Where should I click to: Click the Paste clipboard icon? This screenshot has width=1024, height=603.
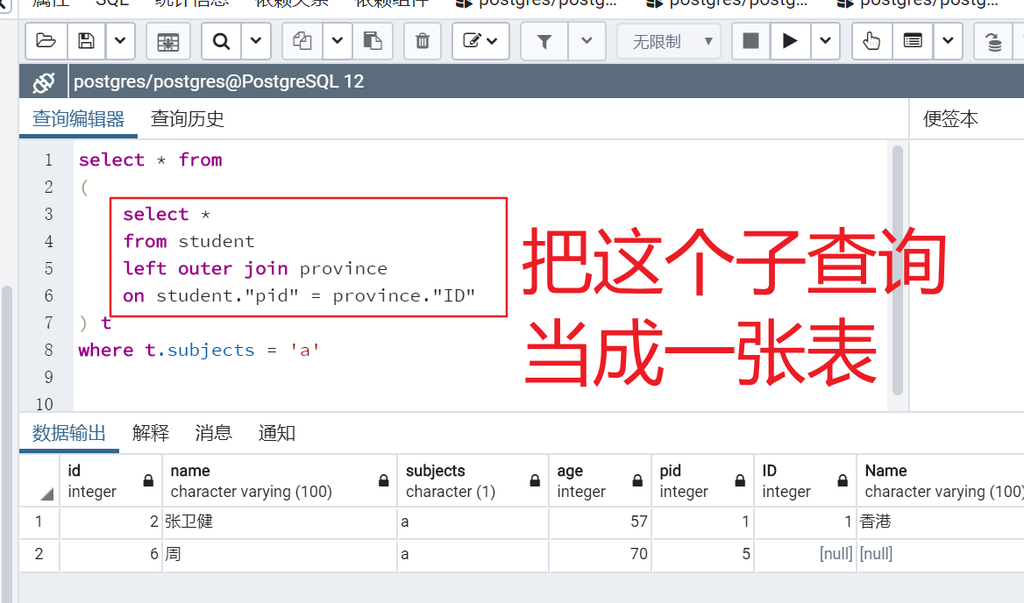click(372, 41)
